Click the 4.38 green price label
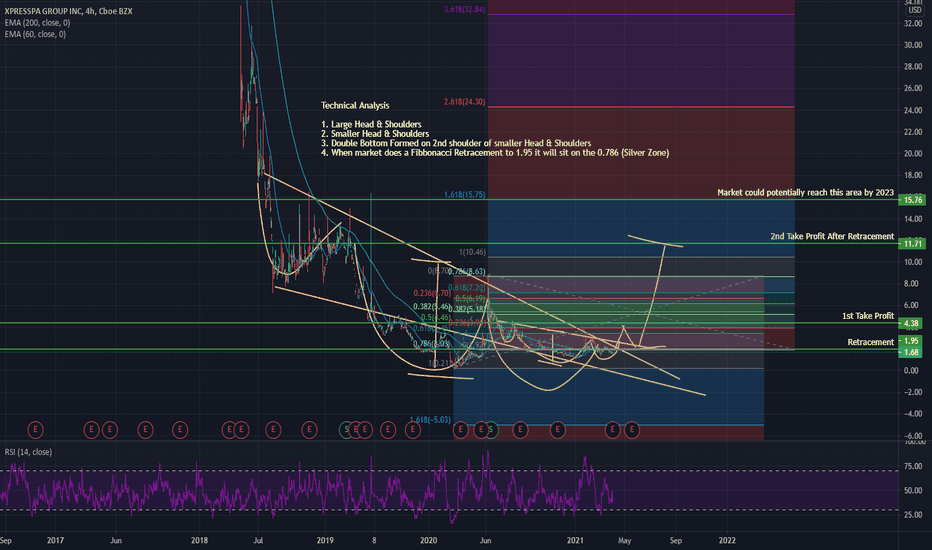 912,323
